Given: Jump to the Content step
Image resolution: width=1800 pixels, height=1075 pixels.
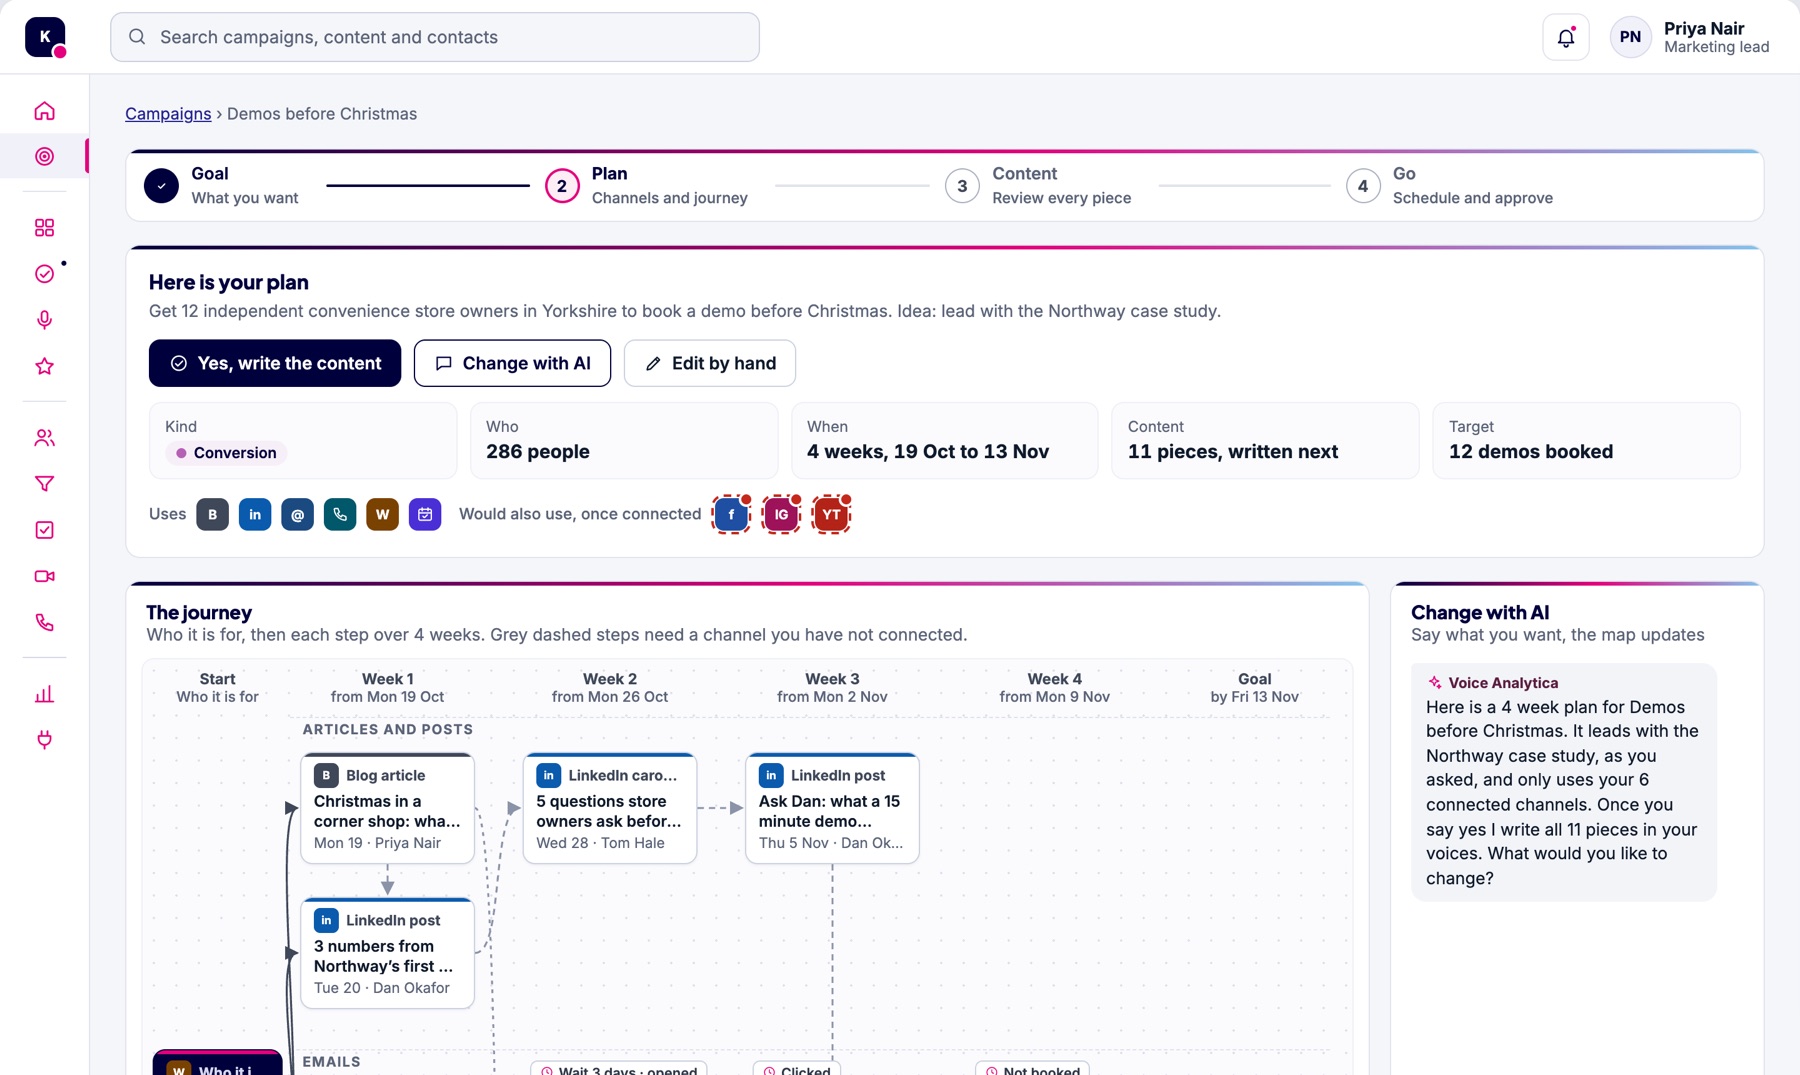Looking at the screenshot, I should [1038, 186].
